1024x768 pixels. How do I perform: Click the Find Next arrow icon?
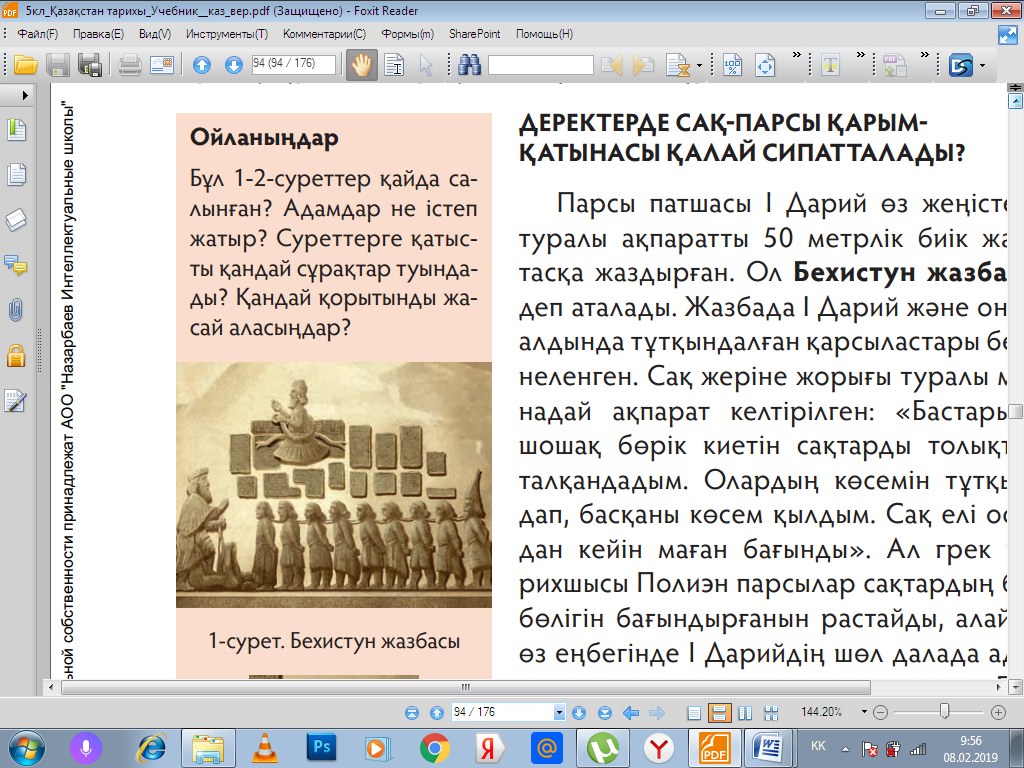coord(643,65)
